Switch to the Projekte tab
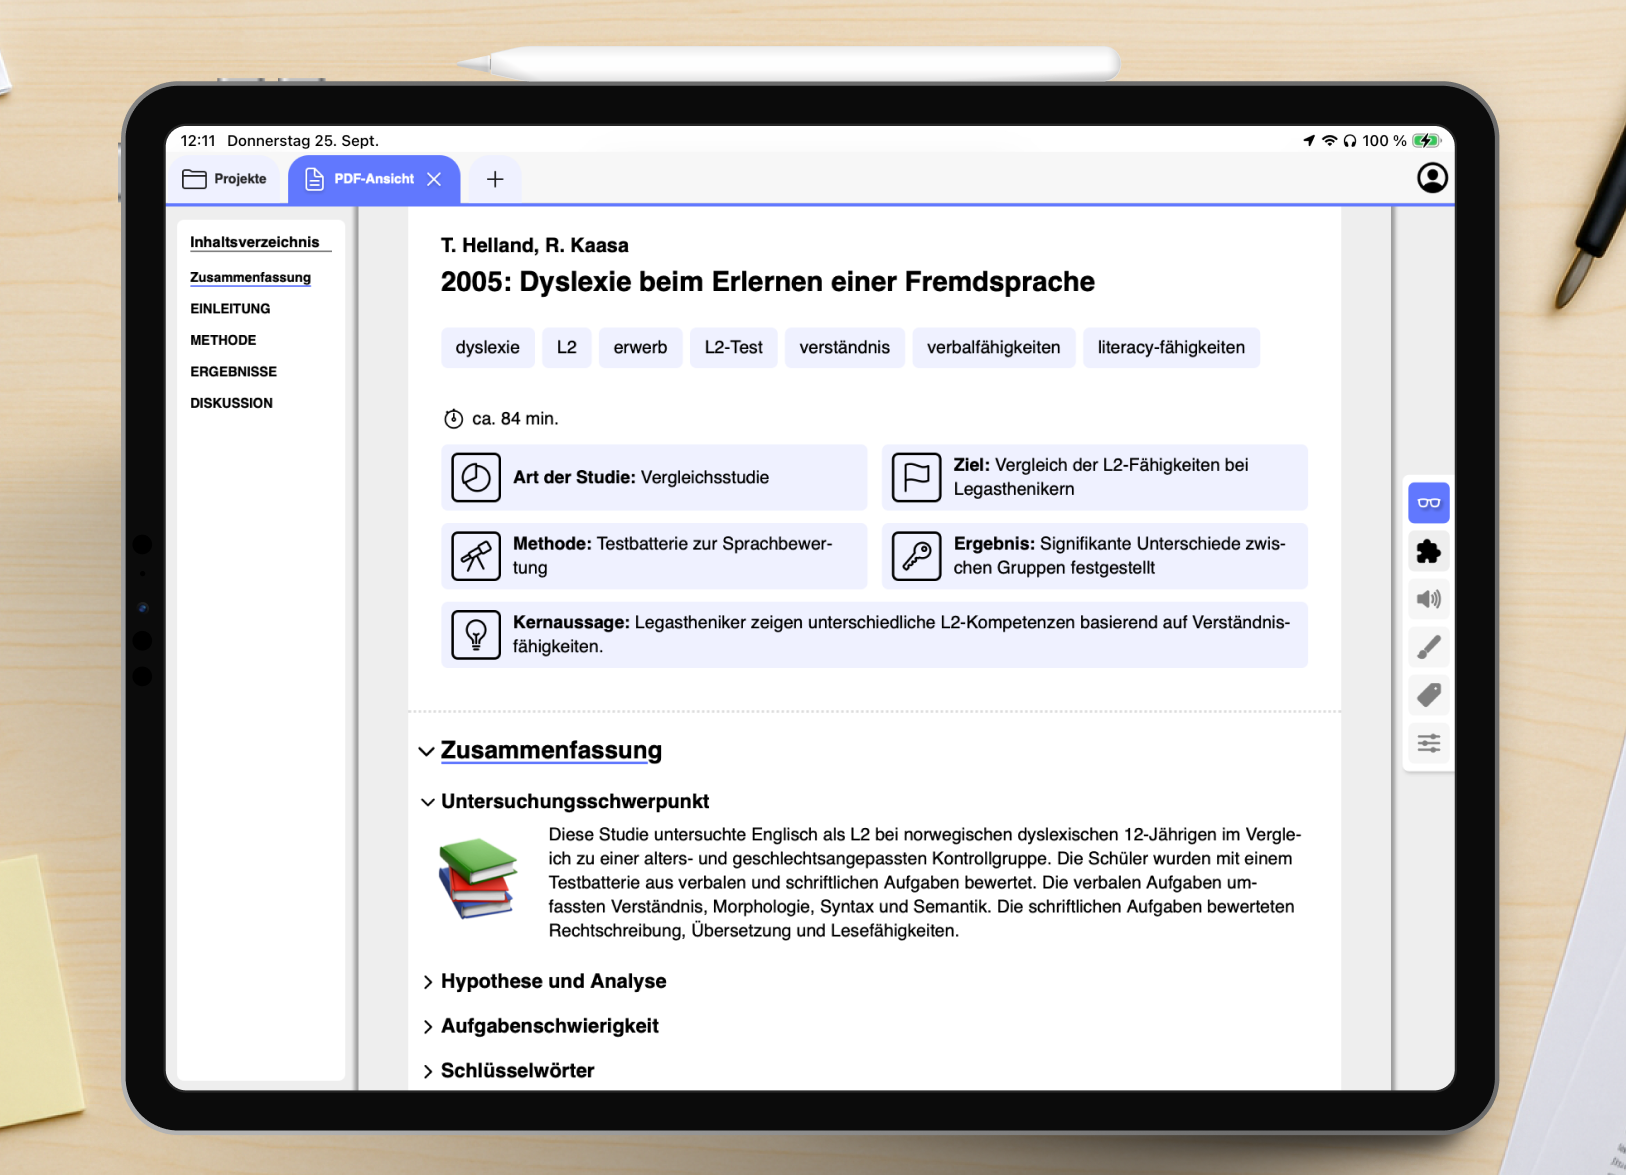 coord(226,179)
